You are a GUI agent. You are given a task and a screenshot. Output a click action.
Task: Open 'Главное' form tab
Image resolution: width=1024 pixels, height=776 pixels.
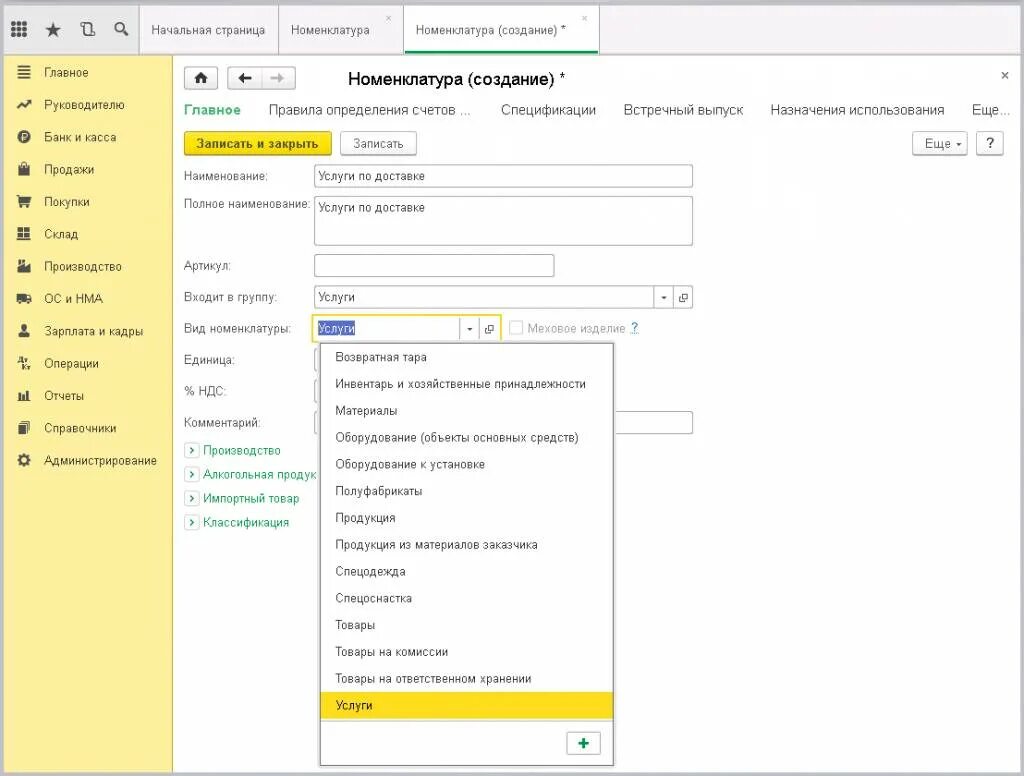coord(212,110)
